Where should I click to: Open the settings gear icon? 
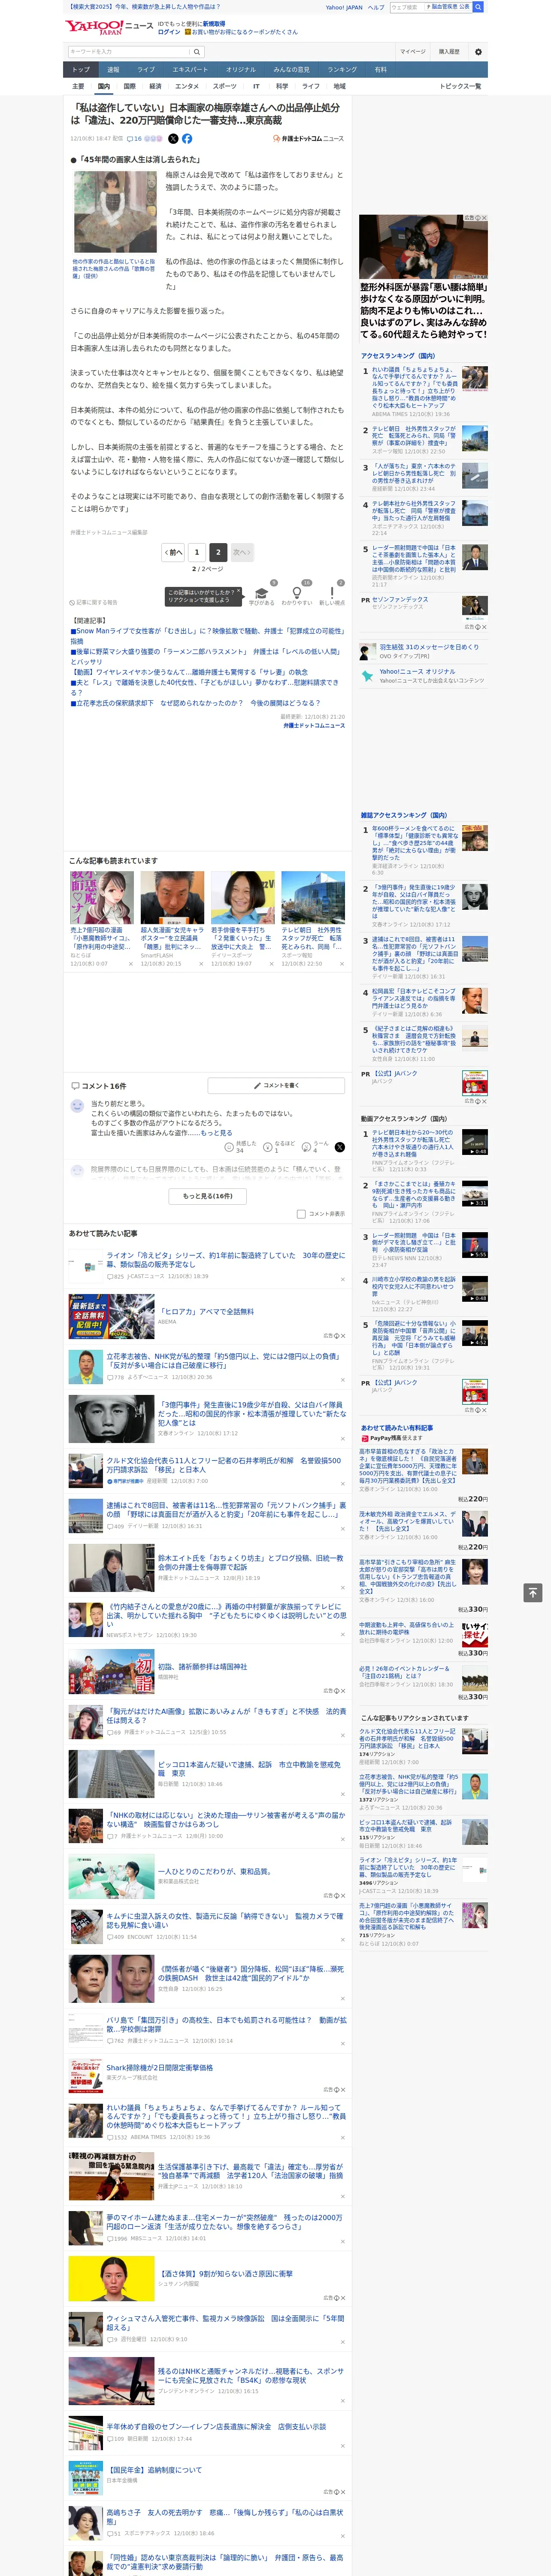coord(478,51)
